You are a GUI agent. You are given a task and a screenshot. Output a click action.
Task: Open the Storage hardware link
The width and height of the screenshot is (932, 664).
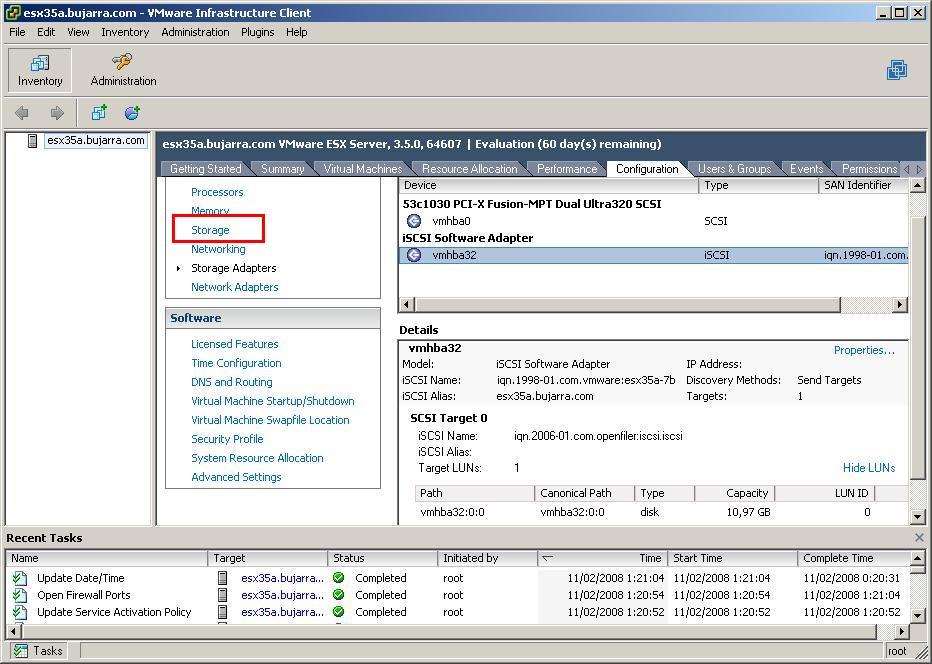tap(210, 230)
